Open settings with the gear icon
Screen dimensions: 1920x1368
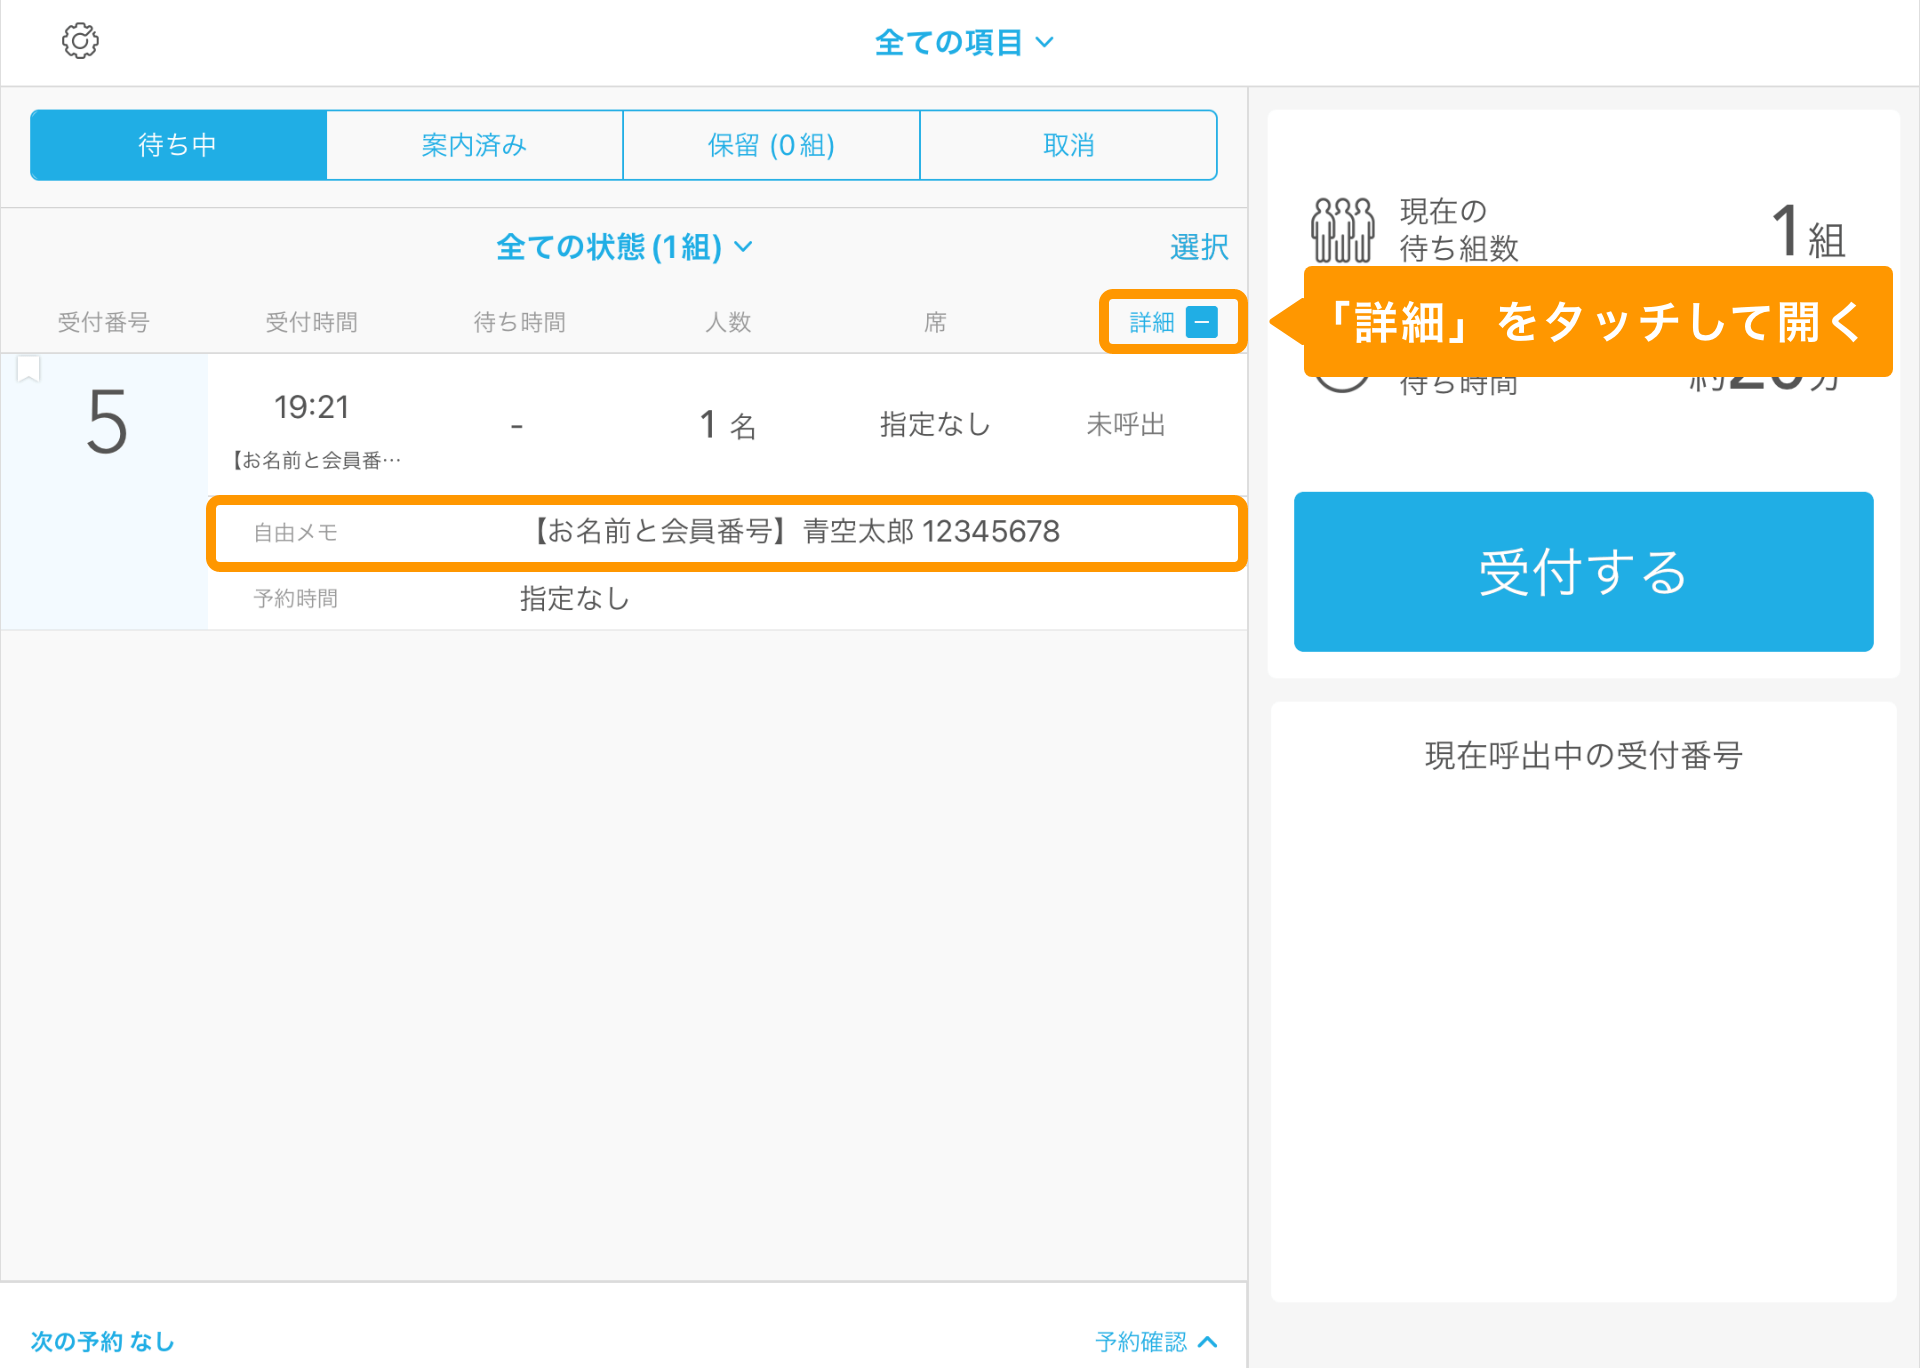tap(80, 41)
